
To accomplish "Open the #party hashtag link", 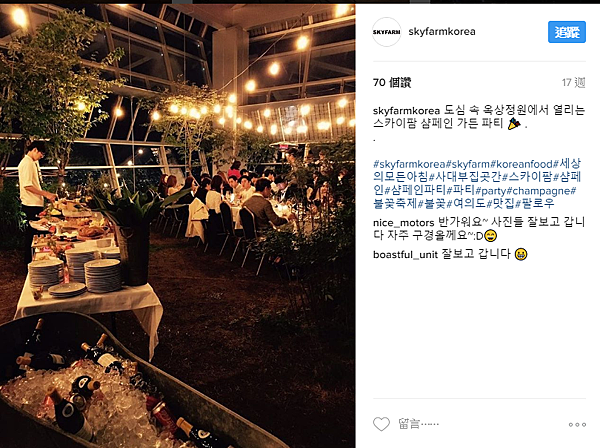I will (491, 191).
